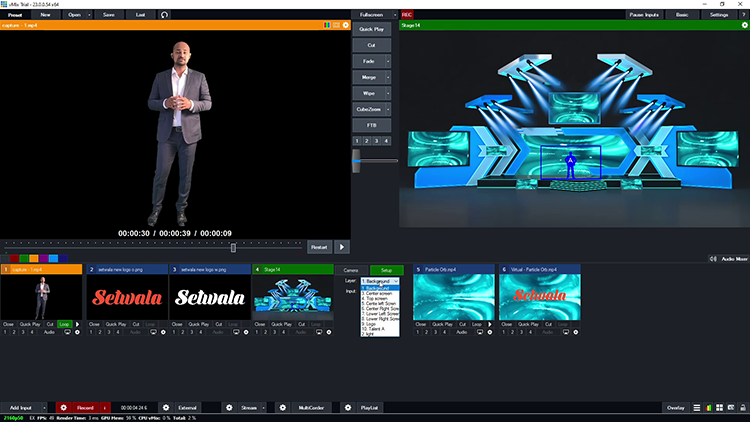
Task: Click the Audio Mixer speaker icon
Action: [714, 258]
